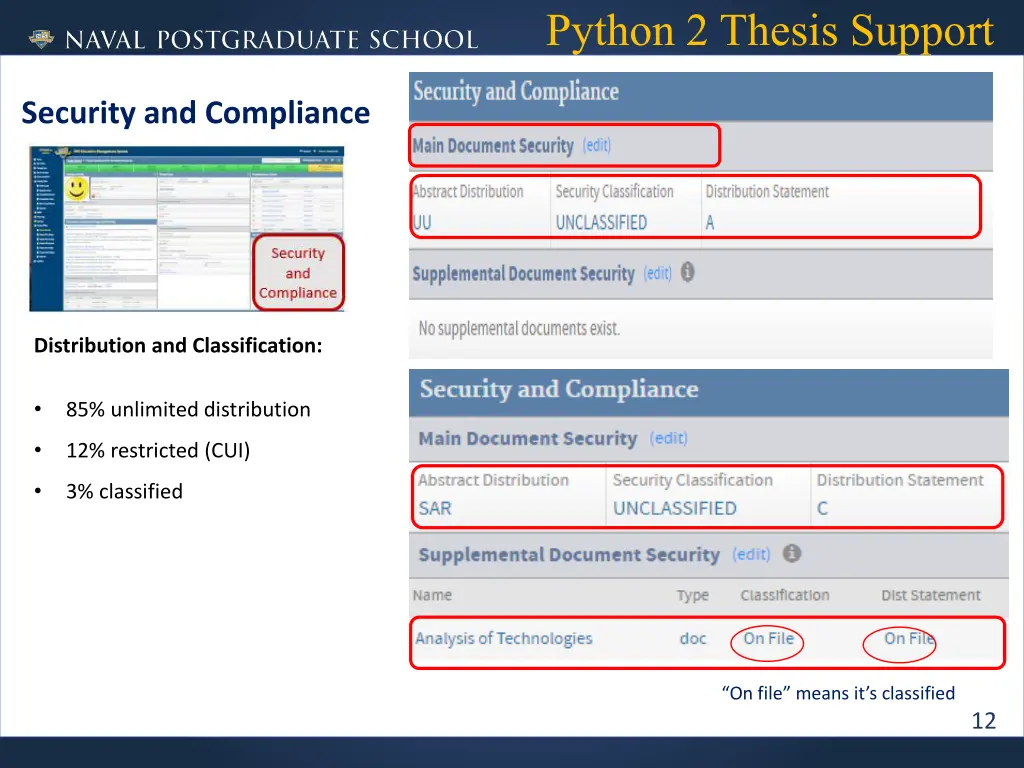This screenshot has width=1024, height=768.
Task: Click the lower 'Abstract Distribution' label
Action: coord(493,480)
